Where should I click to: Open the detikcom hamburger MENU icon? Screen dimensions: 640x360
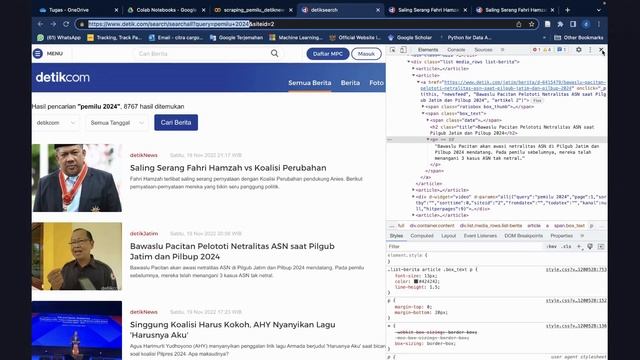click(38, 53)
